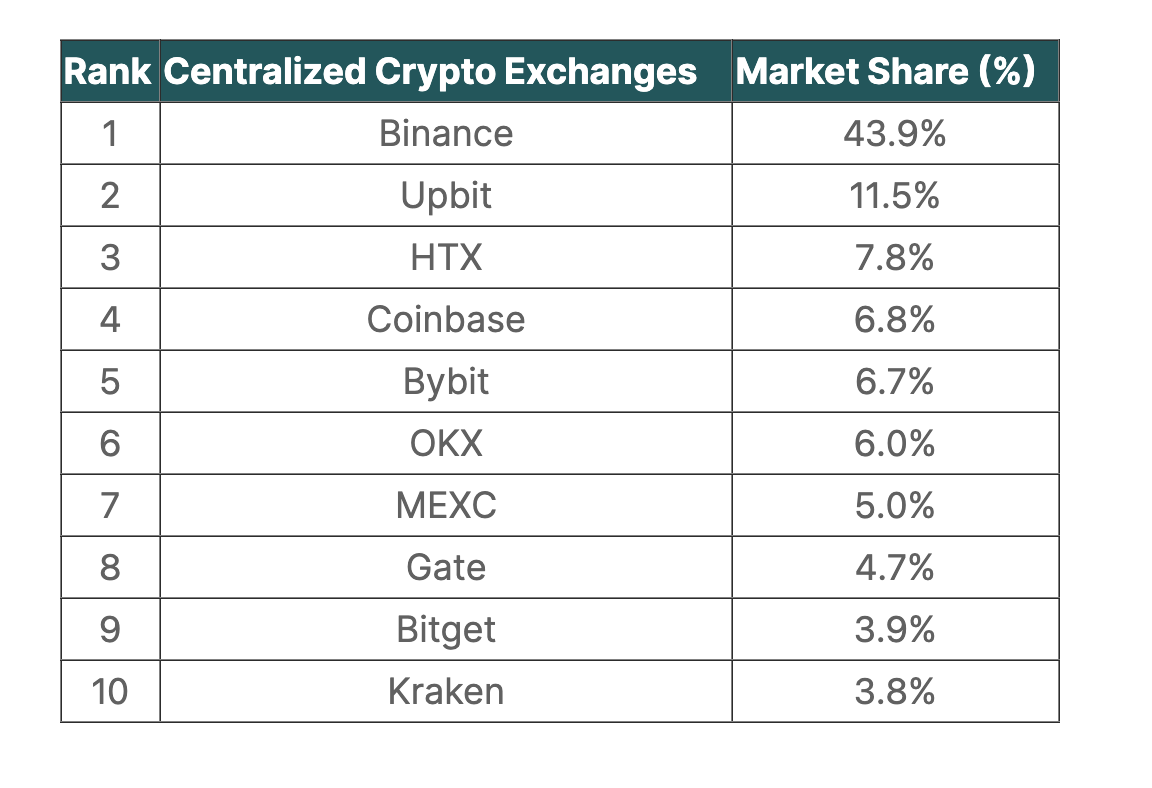The image size is (1152, 788).
Task: Click the Centralized Crypto Exchanges header
Action: pos(430,72)
